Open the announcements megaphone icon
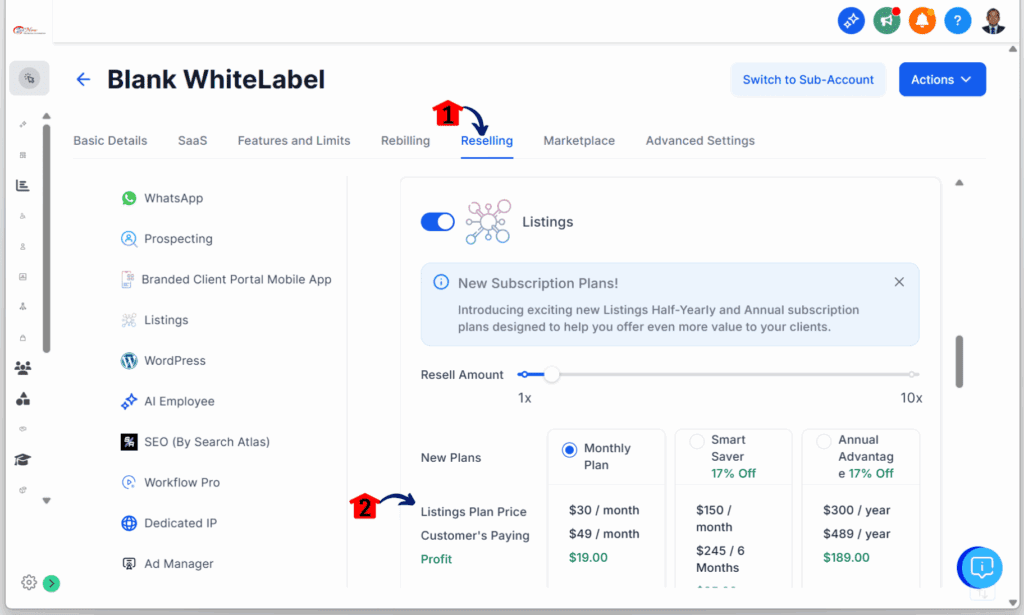 (887, 21)
